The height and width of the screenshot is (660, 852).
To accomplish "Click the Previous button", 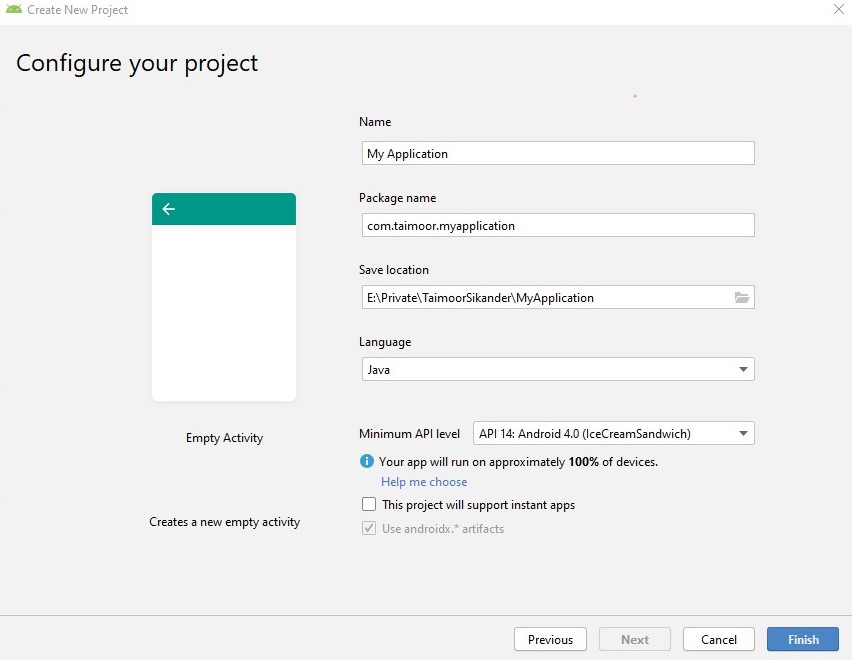I will (549, 639).
